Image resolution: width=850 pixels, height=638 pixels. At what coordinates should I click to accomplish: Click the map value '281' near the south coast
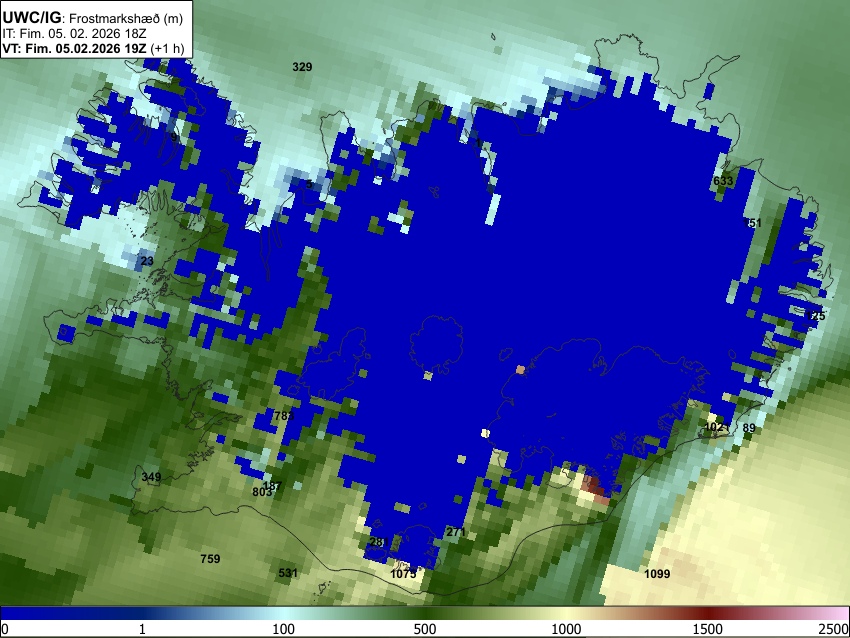tap(379, 542)
